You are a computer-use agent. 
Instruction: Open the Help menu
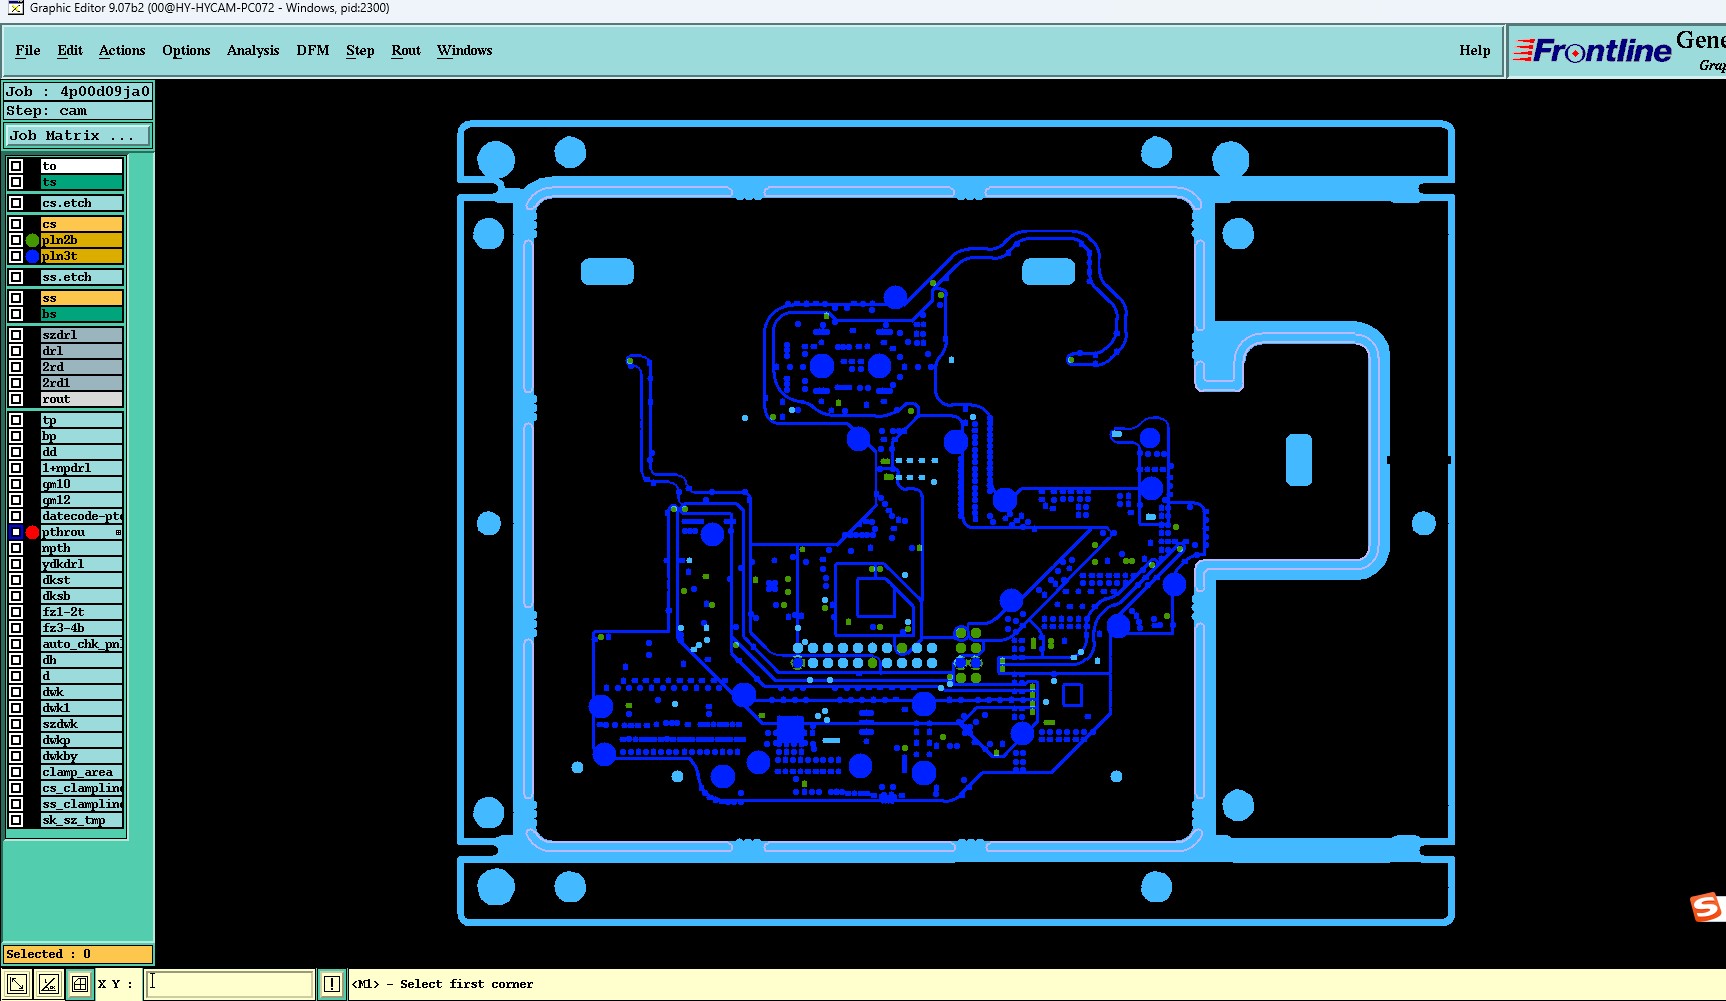(1475, 50)
